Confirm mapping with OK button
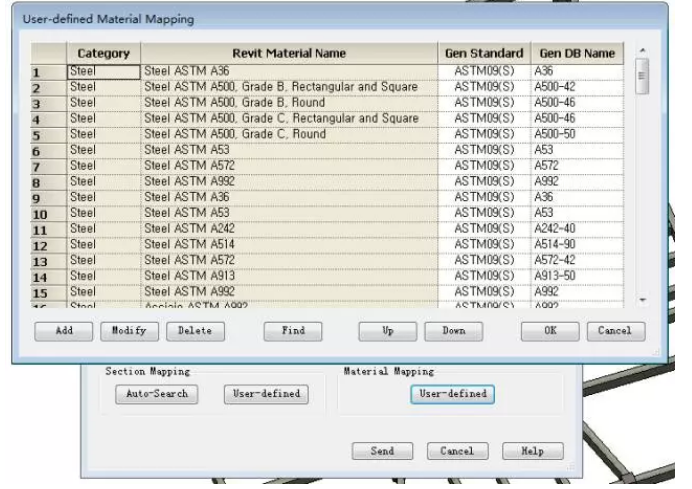The width and height of the screenshot is (692, 489). click(550, 331)
